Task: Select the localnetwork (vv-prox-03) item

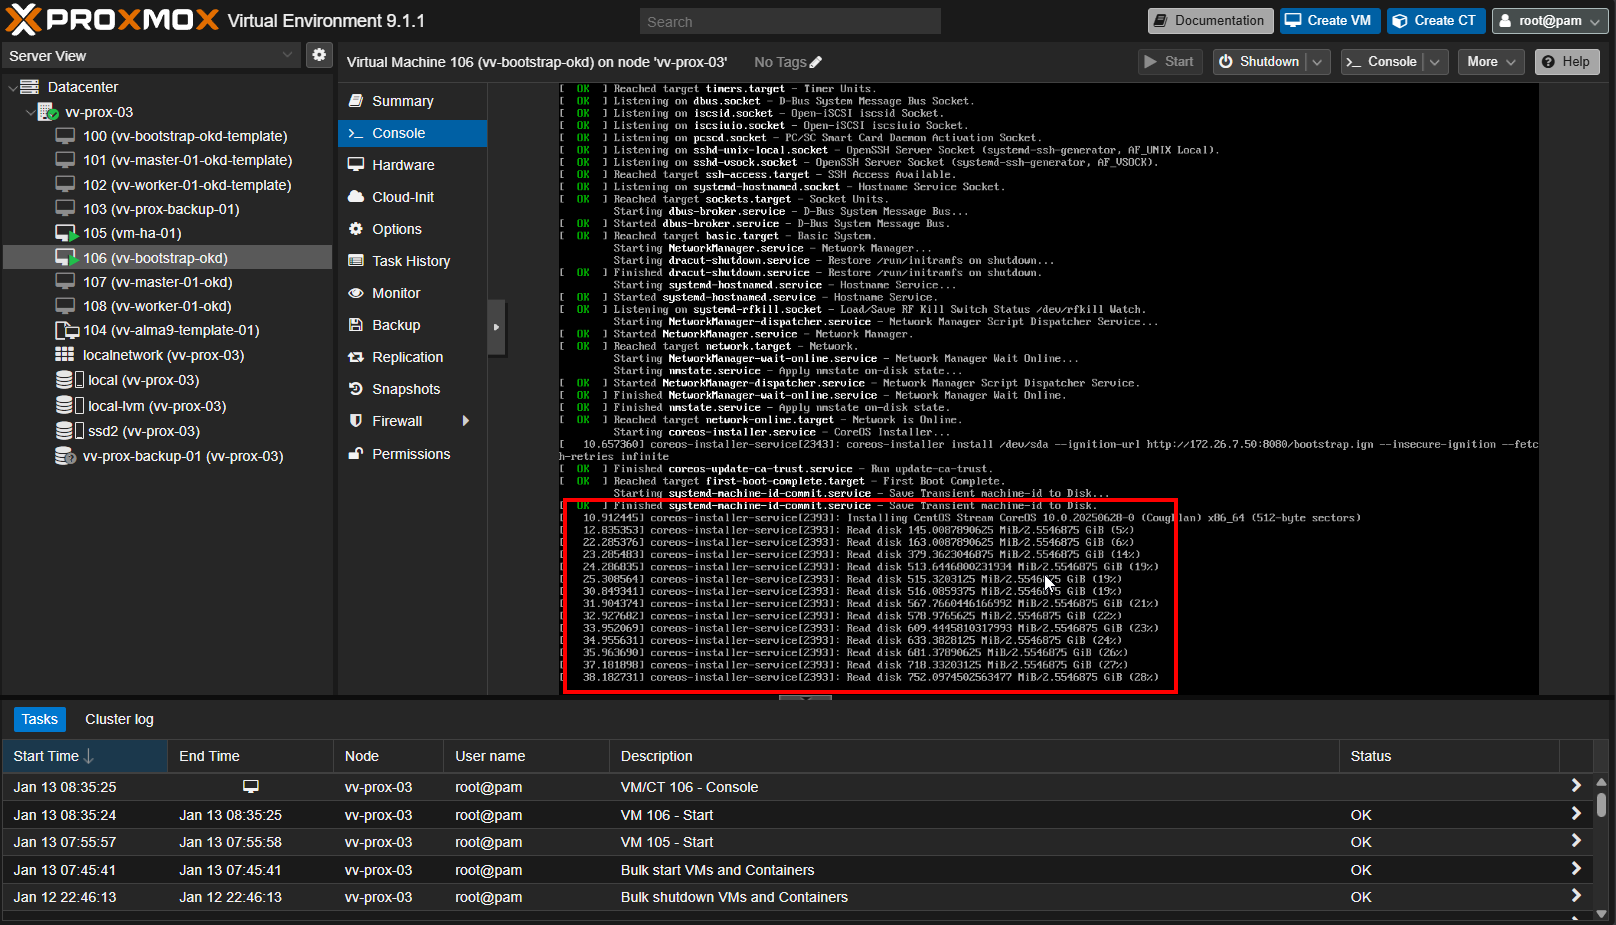Action: (x=163, y=355)
